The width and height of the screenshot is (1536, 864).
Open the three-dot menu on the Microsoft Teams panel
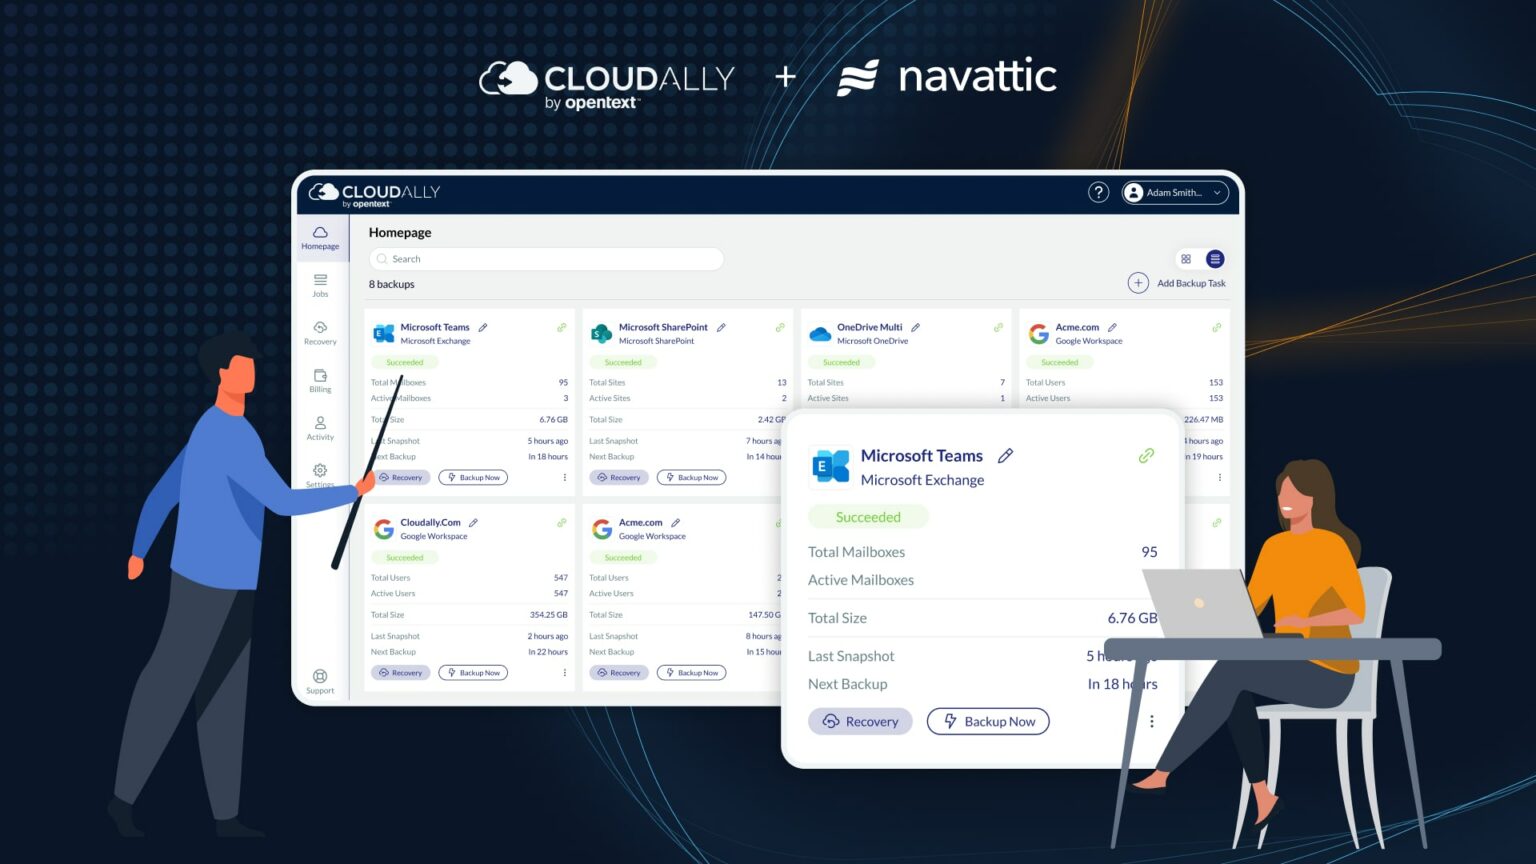1151,720
